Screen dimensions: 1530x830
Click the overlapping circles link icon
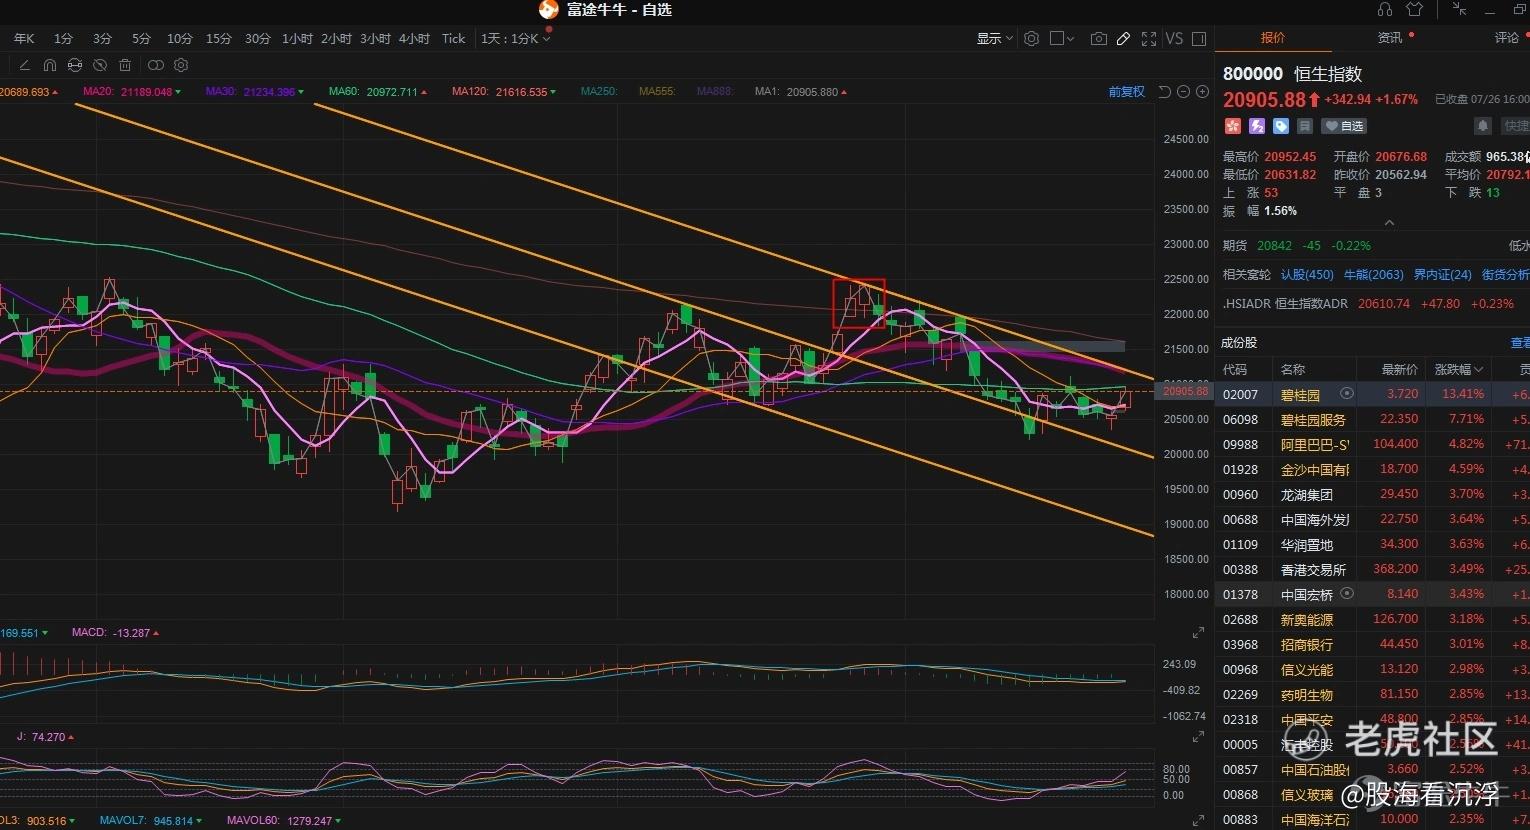click(x=156, y=65)
